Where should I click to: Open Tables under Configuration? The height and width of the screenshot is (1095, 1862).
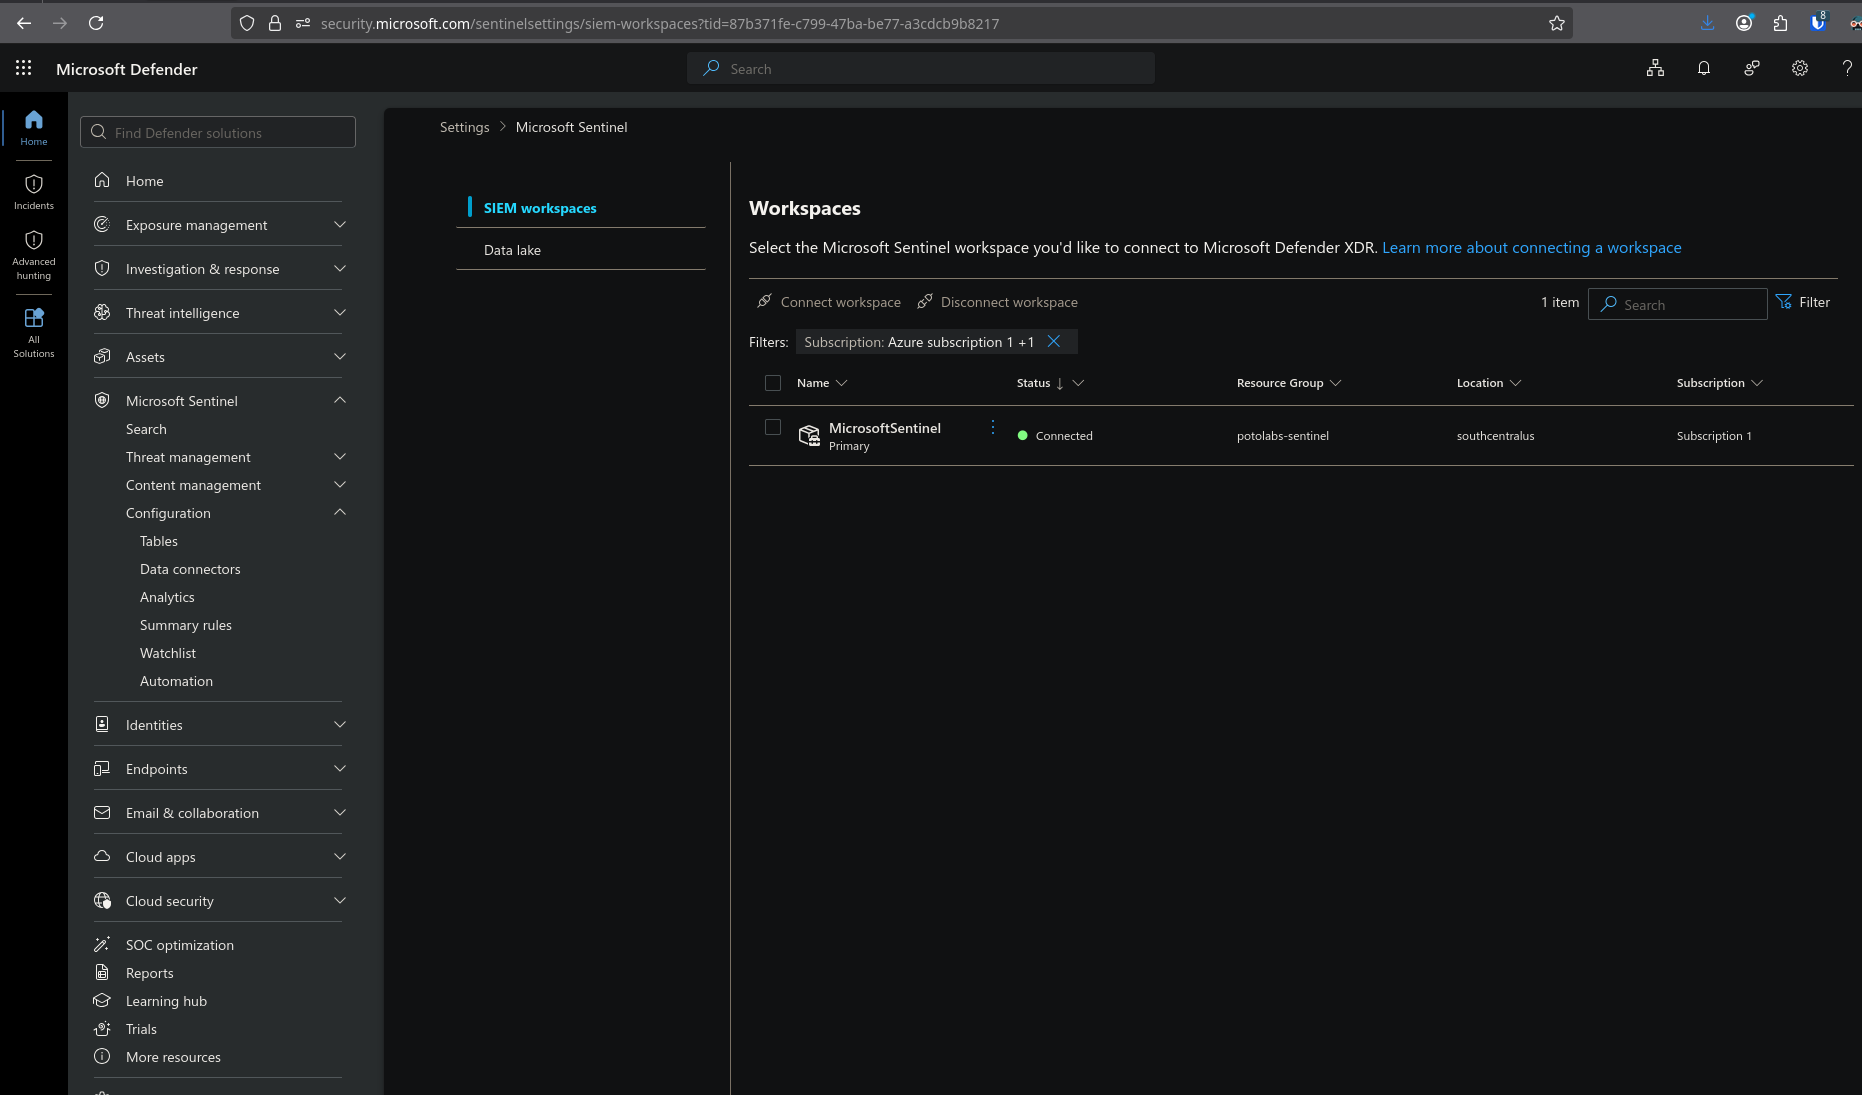(x=159, y=541)
